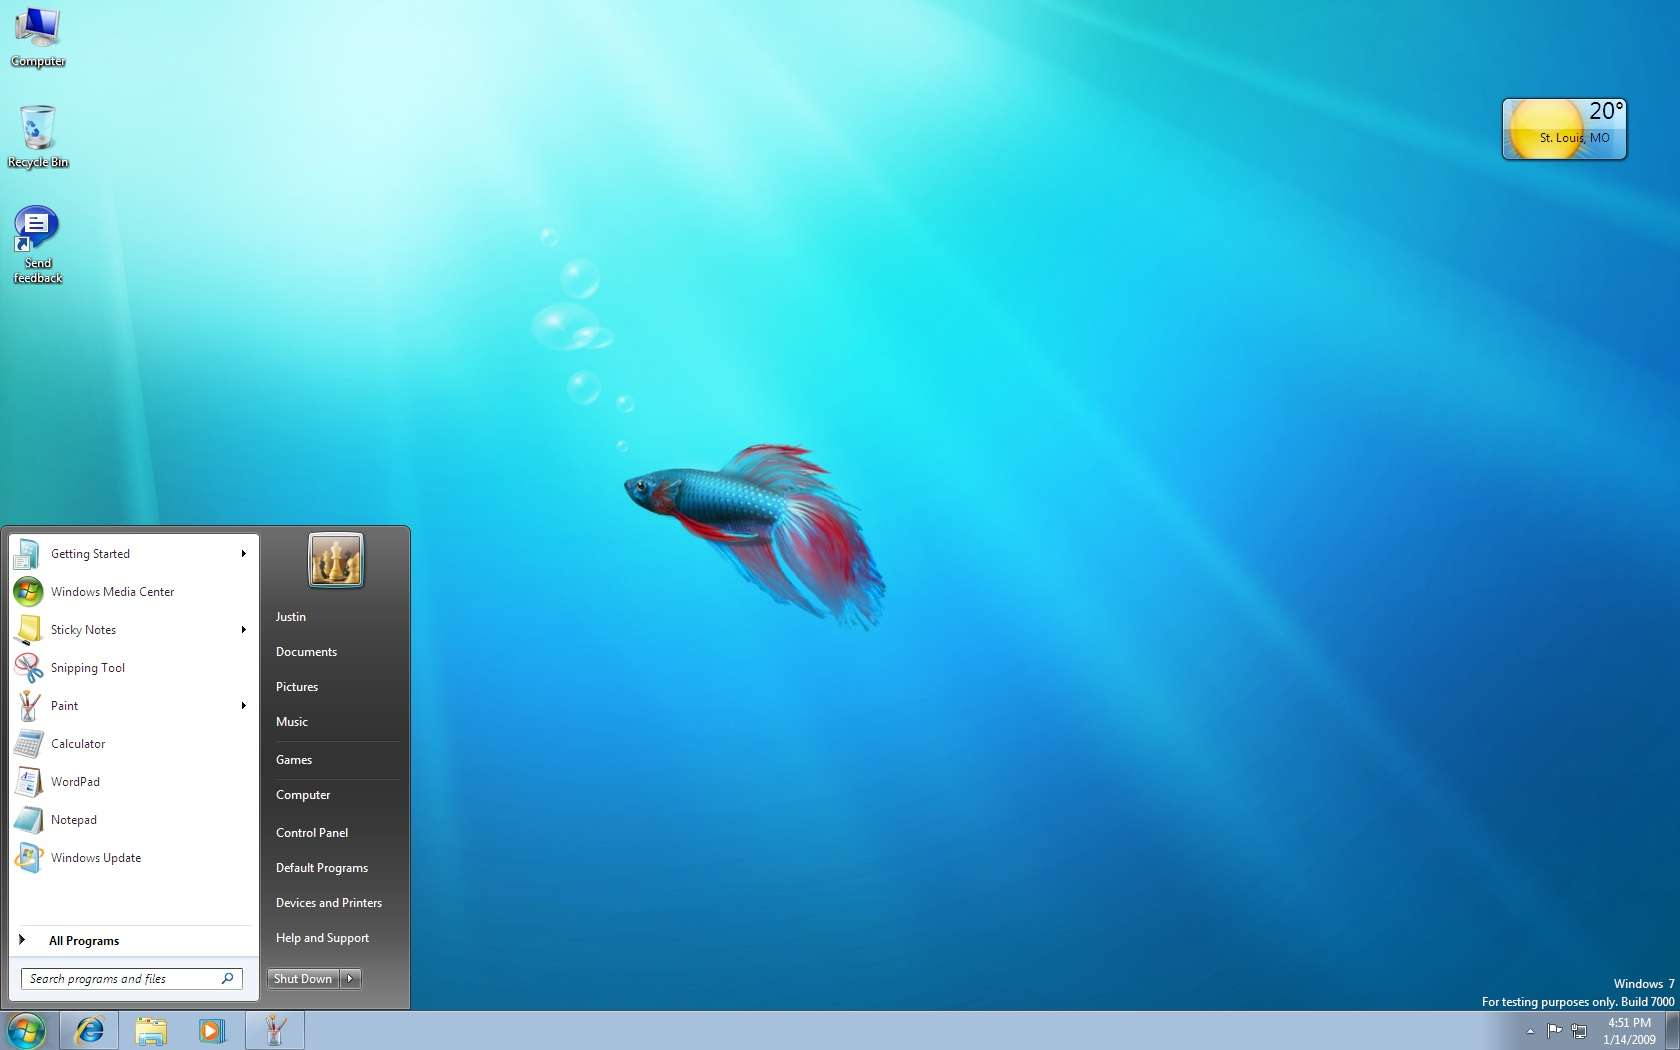Click the Paint brush cup icon in Start menu
1680x1050 pixels.
point(28,706)
